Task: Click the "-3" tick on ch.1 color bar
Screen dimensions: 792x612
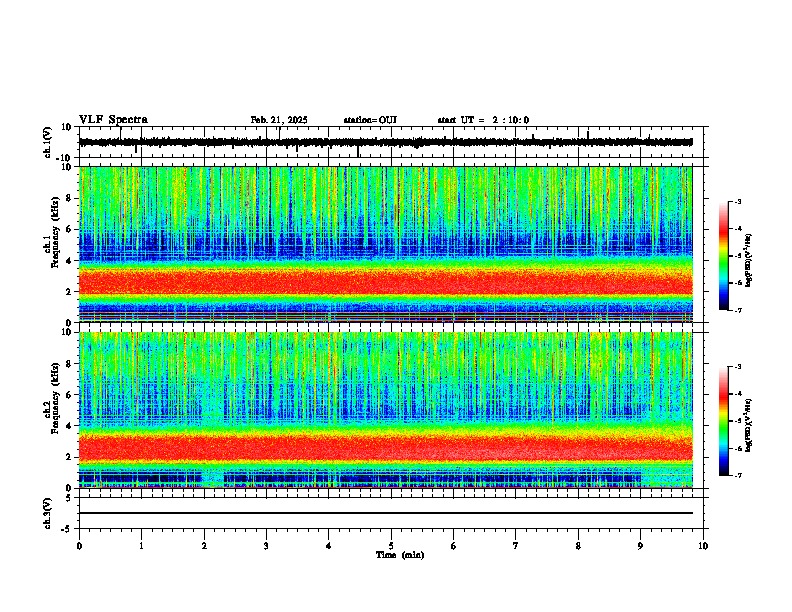Action: [737, 202]
